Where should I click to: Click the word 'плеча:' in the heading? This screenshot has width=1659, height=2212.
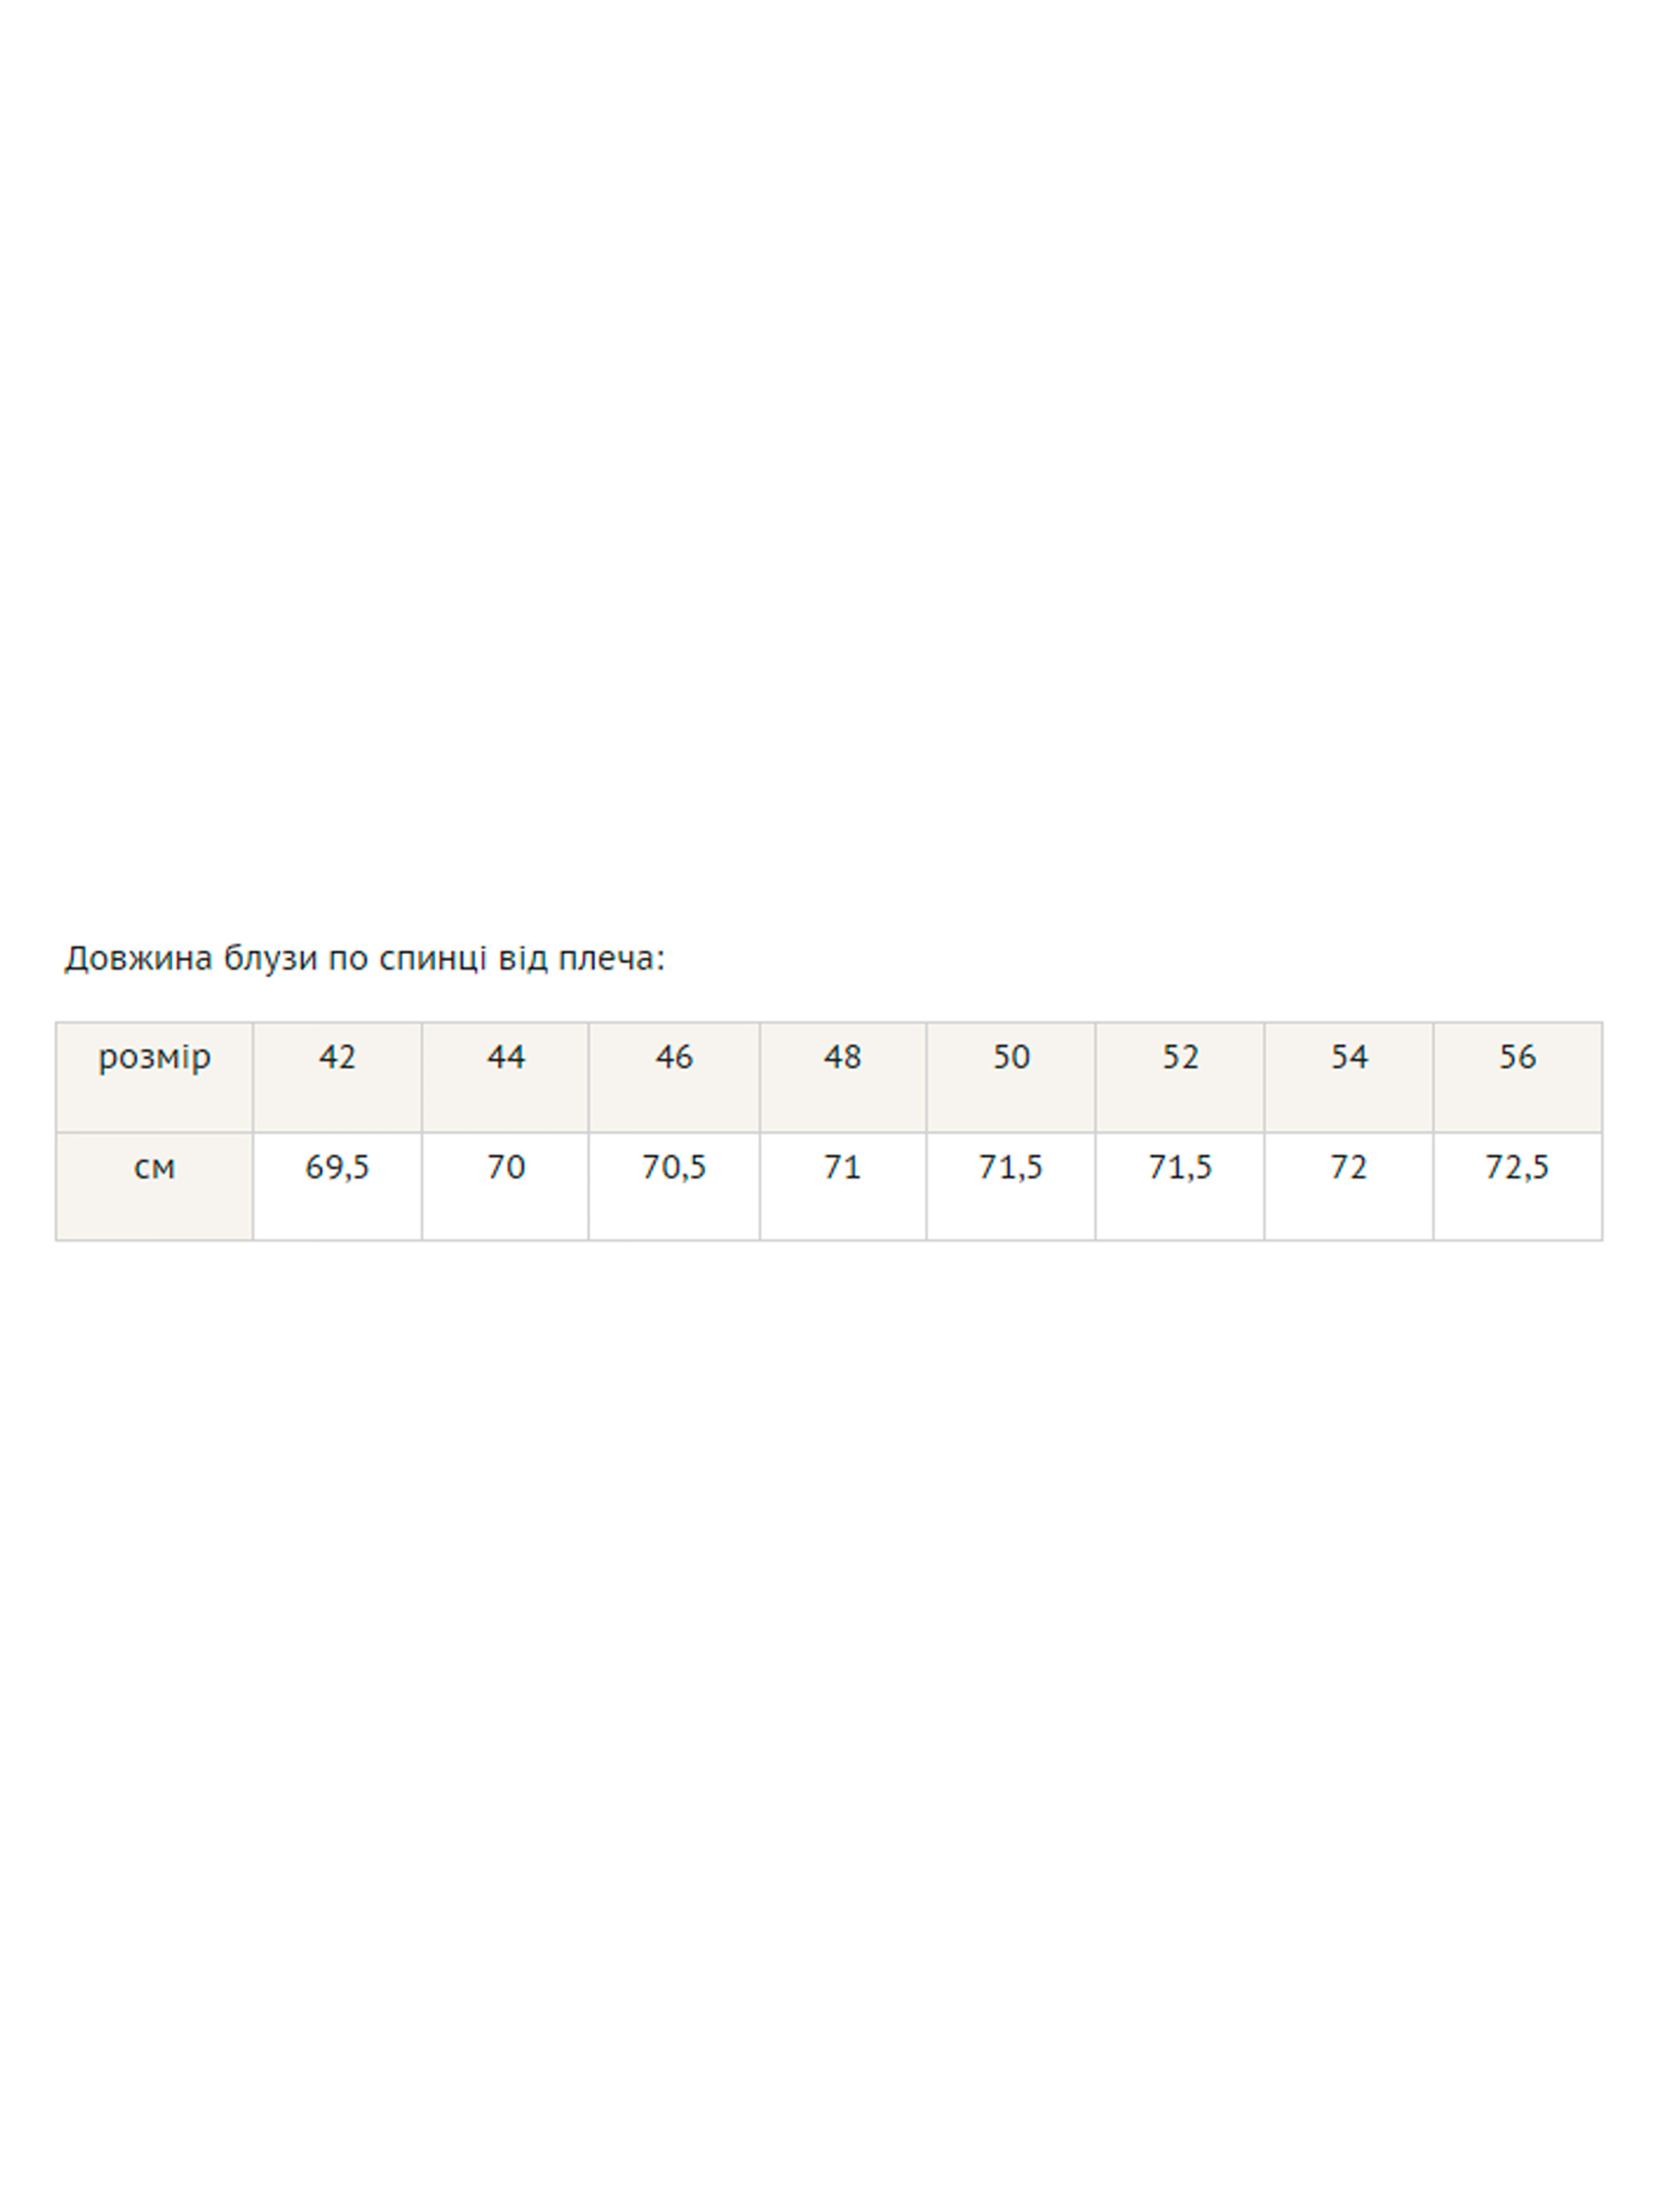coord(611,959)
